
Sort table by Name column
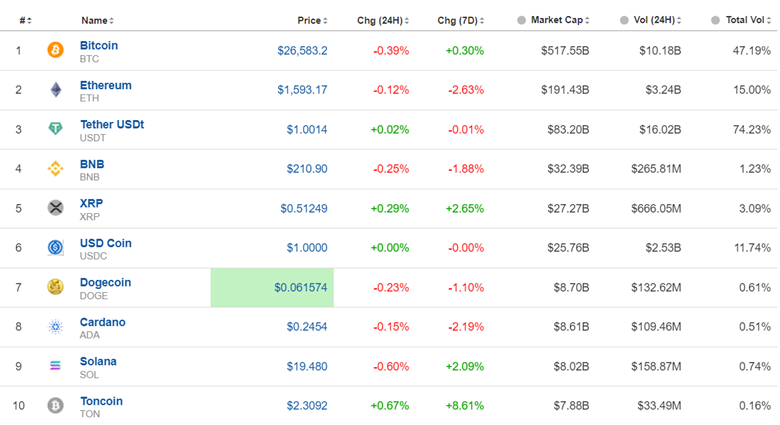[x=98, y=20]
